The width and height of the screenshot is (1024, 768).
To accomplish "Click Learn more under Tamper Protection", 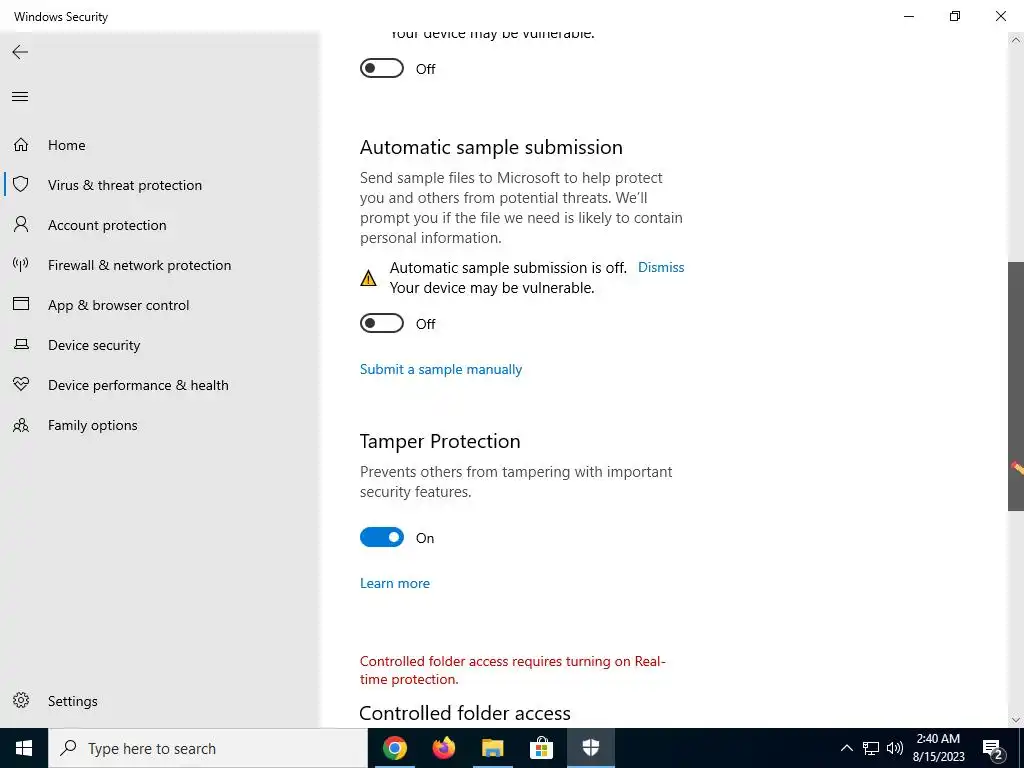I will pyautogui.click(x=394, y=583).
